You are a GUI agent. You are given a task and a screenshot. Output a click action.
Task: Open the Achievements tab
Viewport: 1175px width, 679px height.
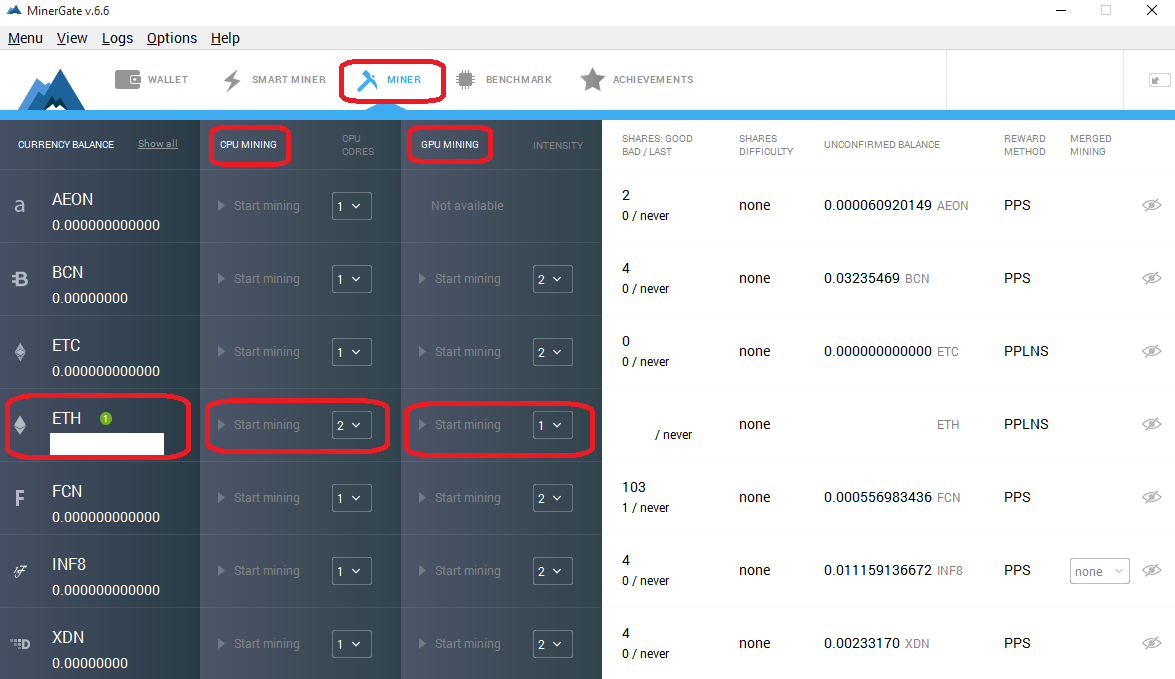click(x=637, y=79)
